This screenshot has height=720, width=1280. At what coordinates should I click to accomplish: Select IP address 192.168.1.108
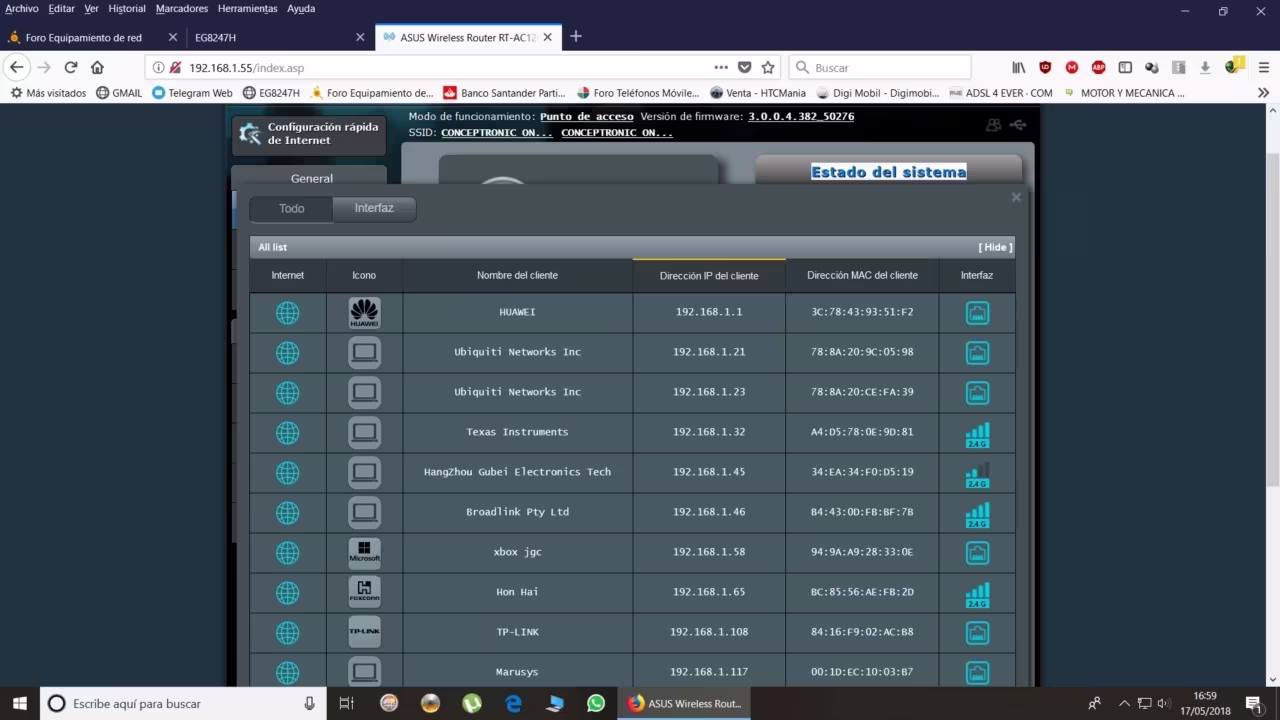pos(709,632)
